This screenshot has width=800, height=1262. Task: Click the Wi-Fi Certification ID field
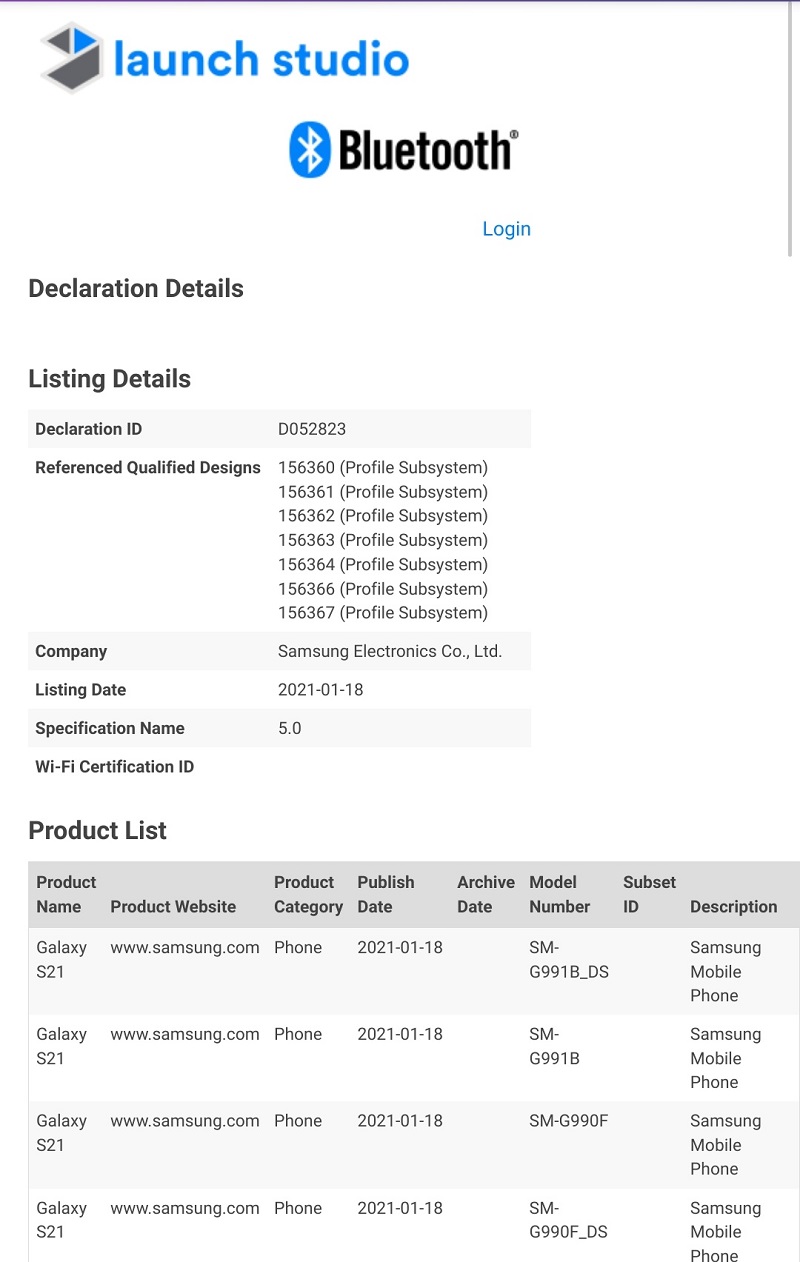click(114, 766)
